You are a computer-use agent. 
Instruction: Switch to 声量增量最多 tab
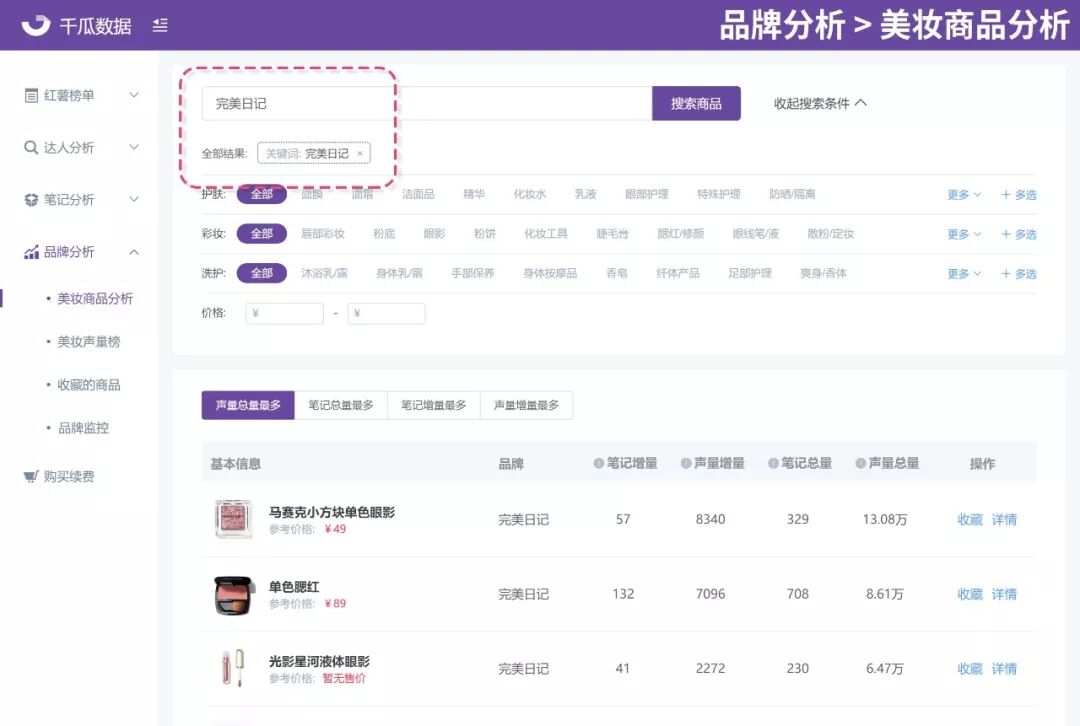click(526, 405)
